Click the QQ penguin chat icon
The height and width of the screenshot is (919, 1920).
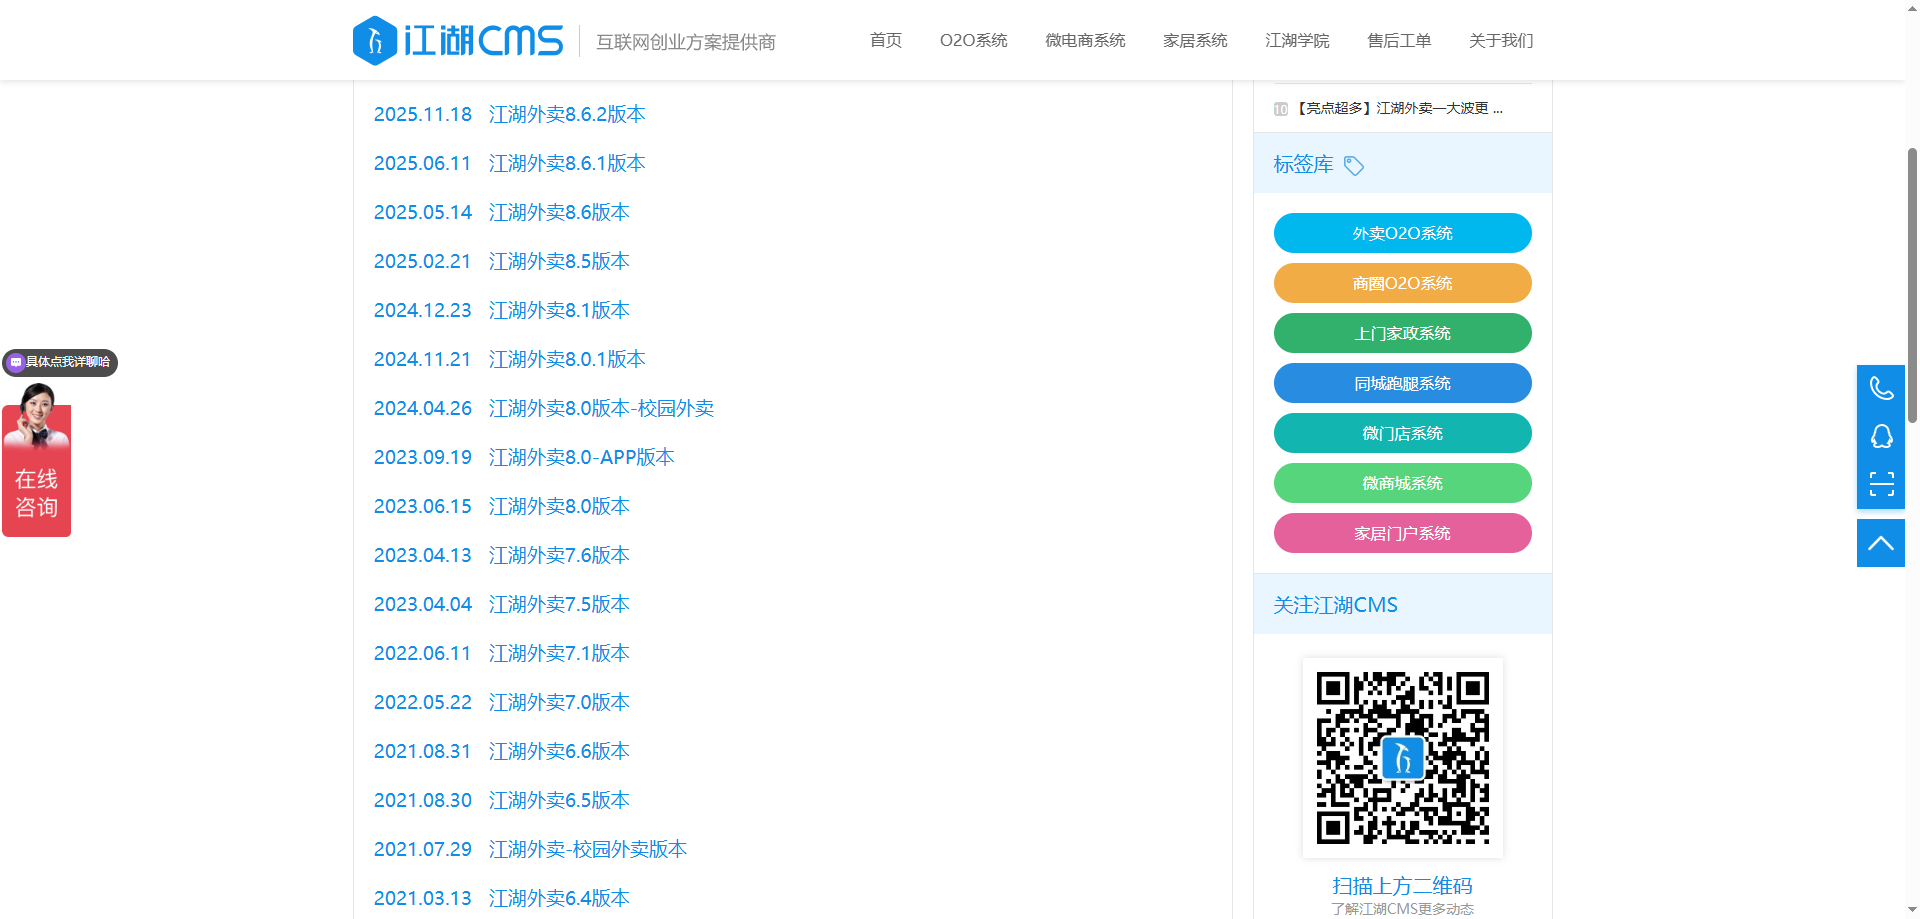pos(1881,436)
